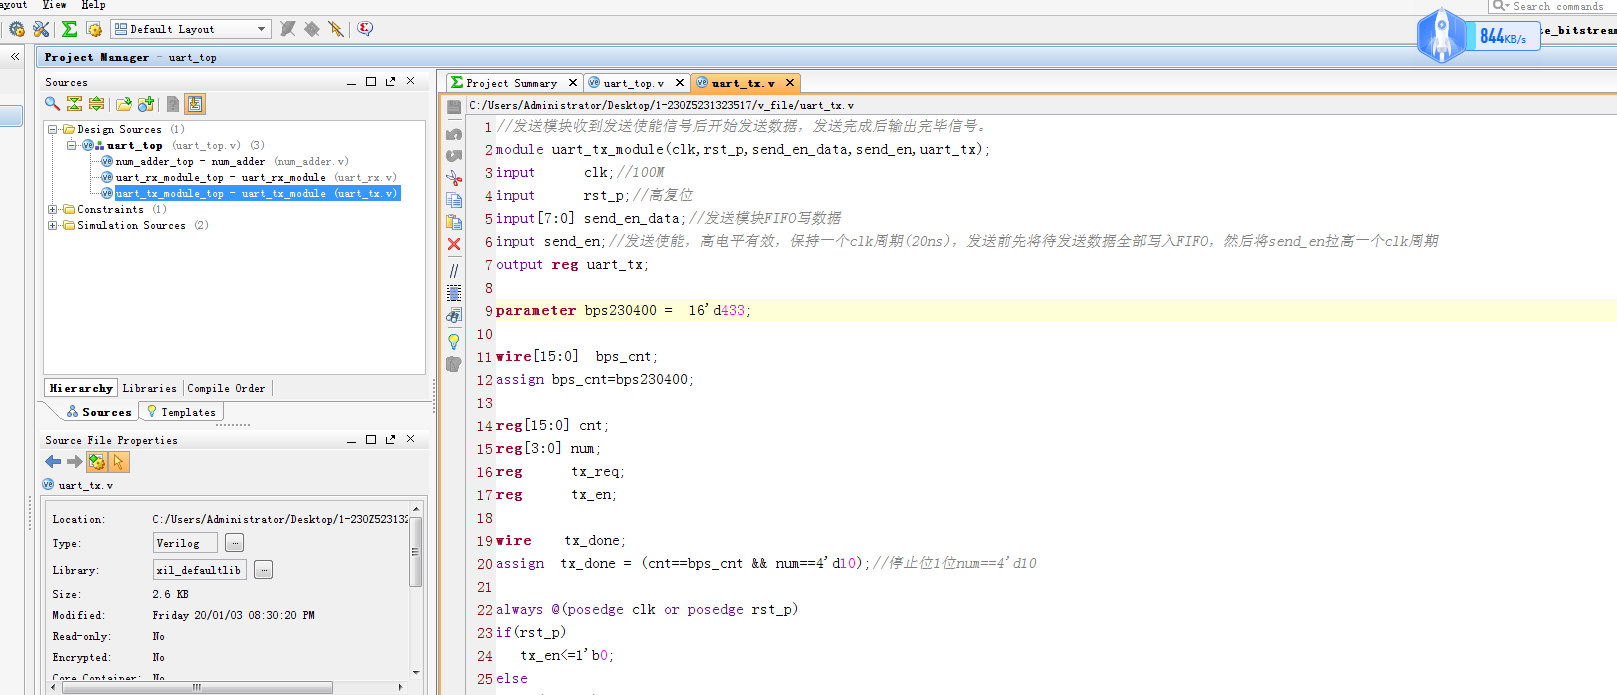Click the Paste clipboard icon in editor
1617x695 pixels.
(x=454, y=222)
